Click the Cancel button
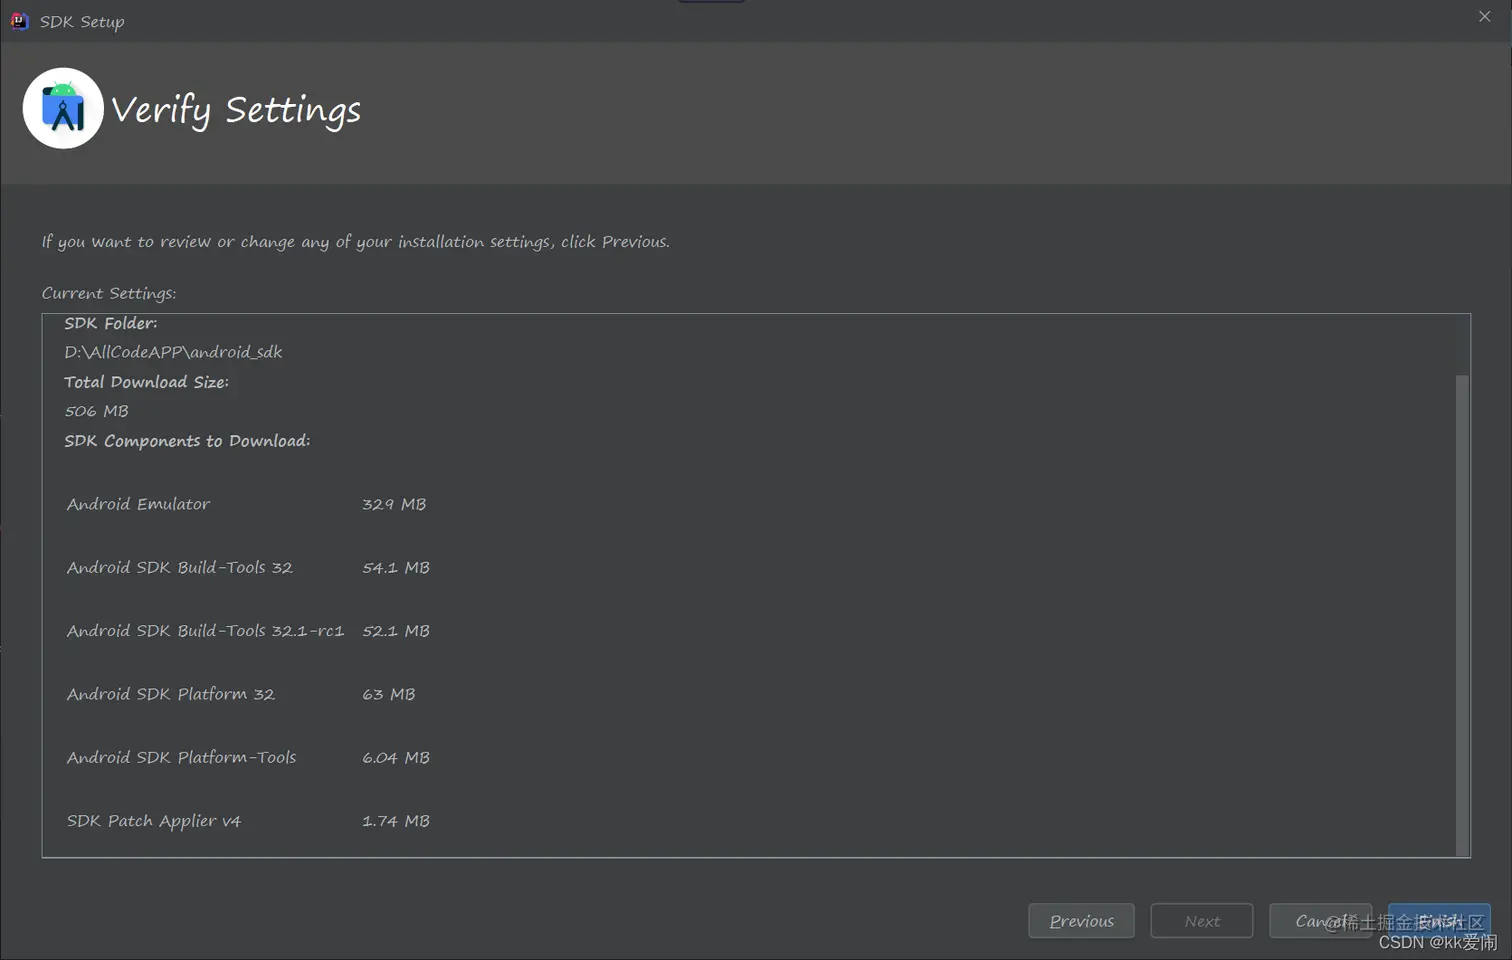 pos(1320,921)
